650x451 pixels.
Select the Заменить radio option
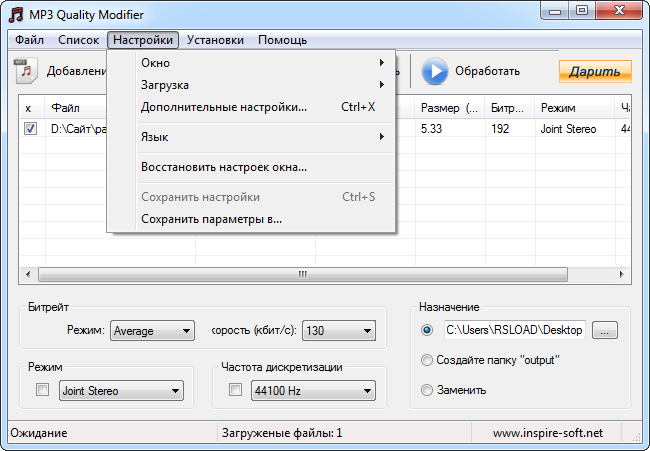point(427,390)
